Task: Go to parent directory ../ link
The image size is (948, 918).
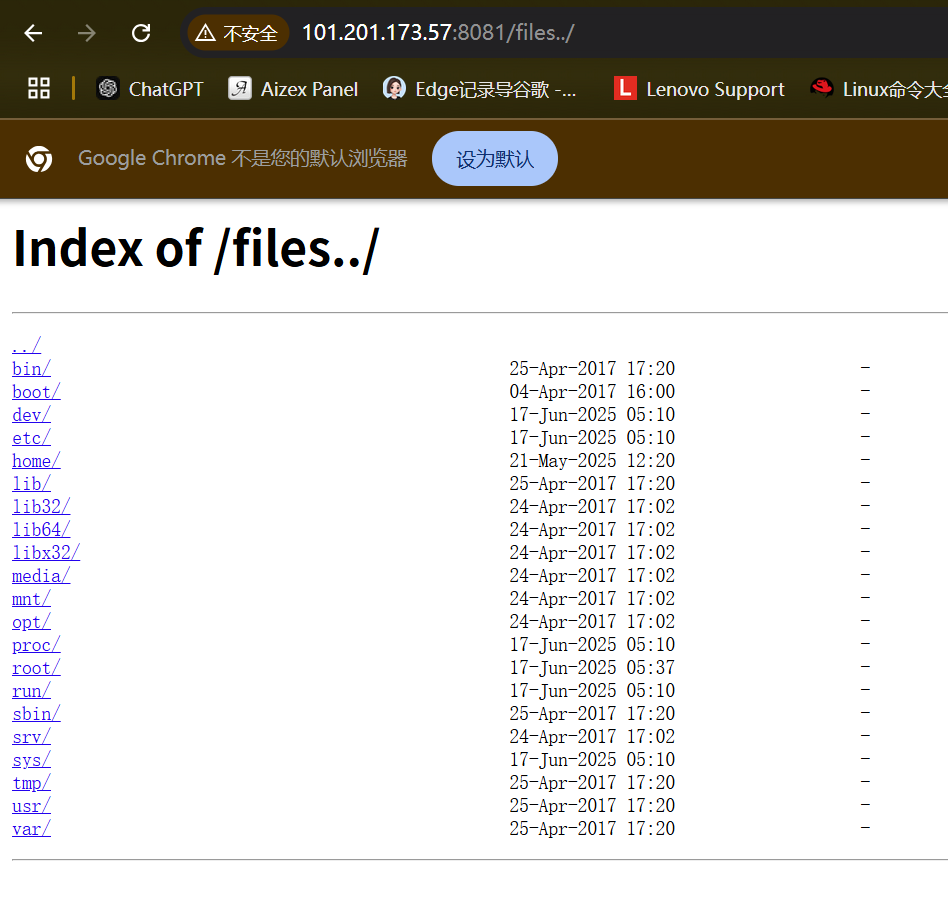Action: [x=26, y=346]
